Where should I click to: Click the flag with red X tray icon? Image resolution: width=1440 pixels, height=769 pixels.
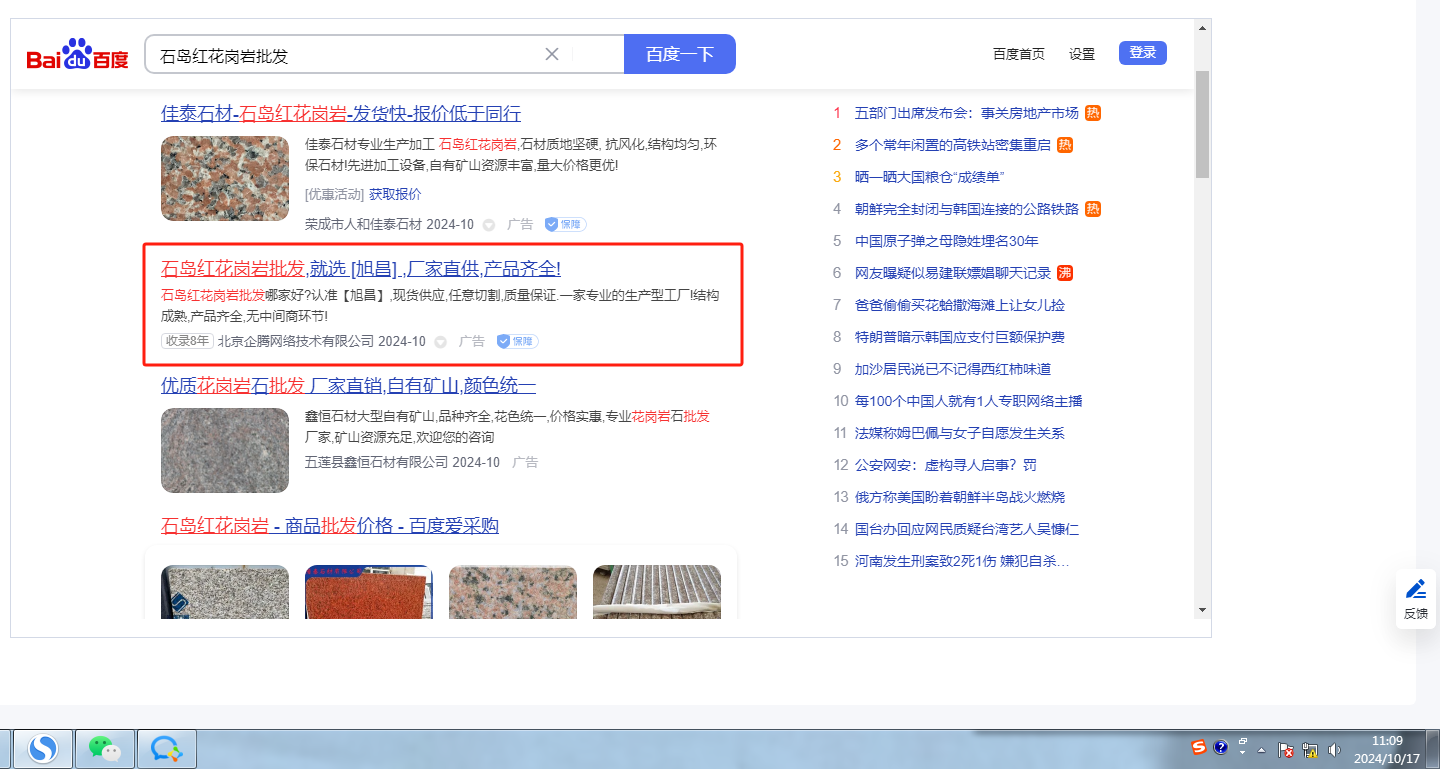point(1287,750)
